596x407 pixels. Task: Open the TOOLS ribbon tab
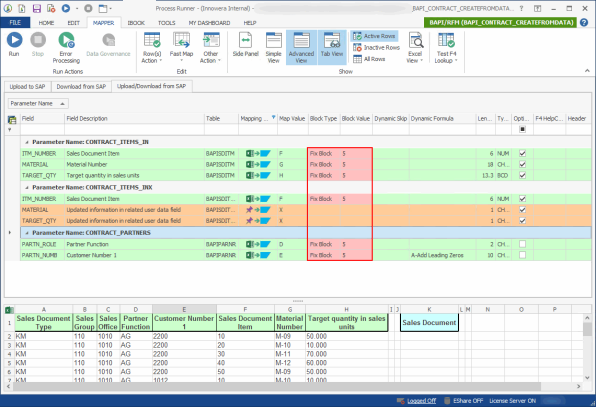pyautogui.click(x=166, y=23)
